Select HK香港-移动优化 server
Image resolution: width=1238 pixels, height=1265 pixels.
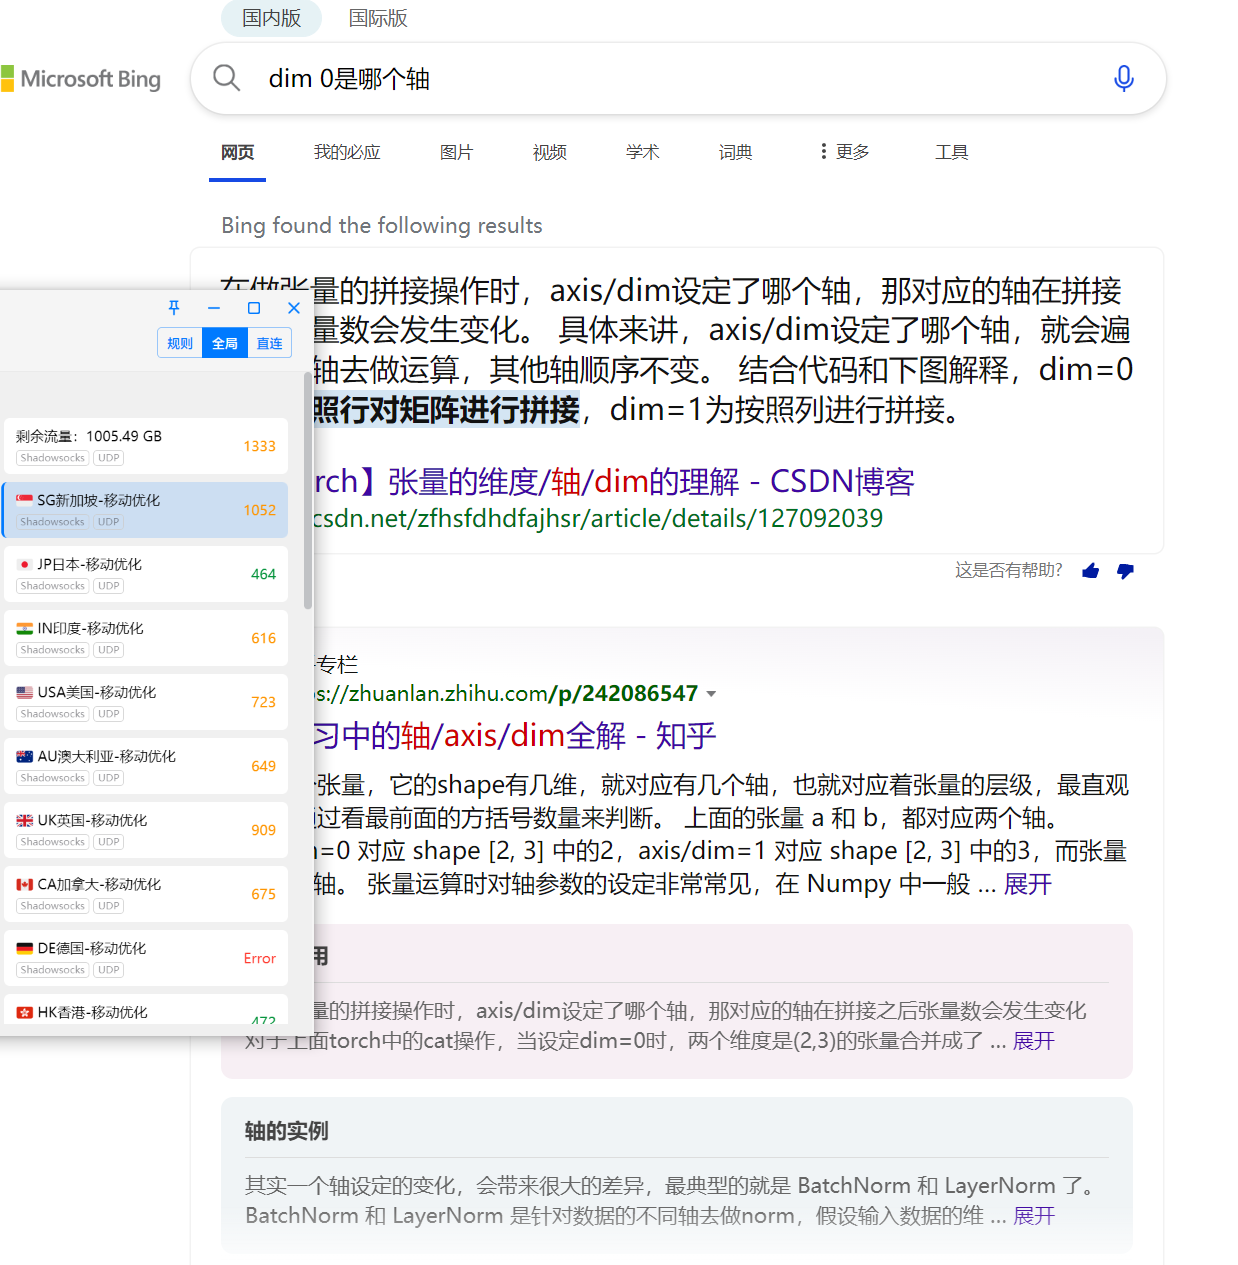[146, 1008]
